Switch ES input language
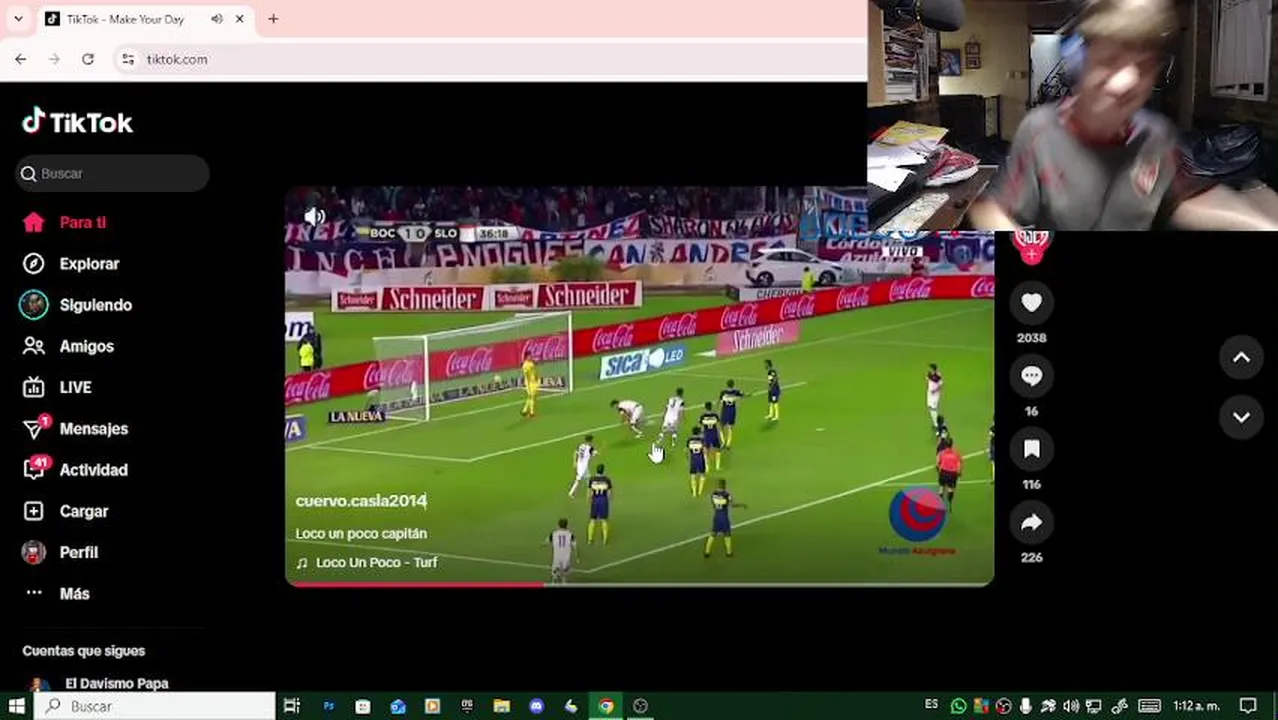This screenshot has height=720, width=1278. [x=932, y=704]
